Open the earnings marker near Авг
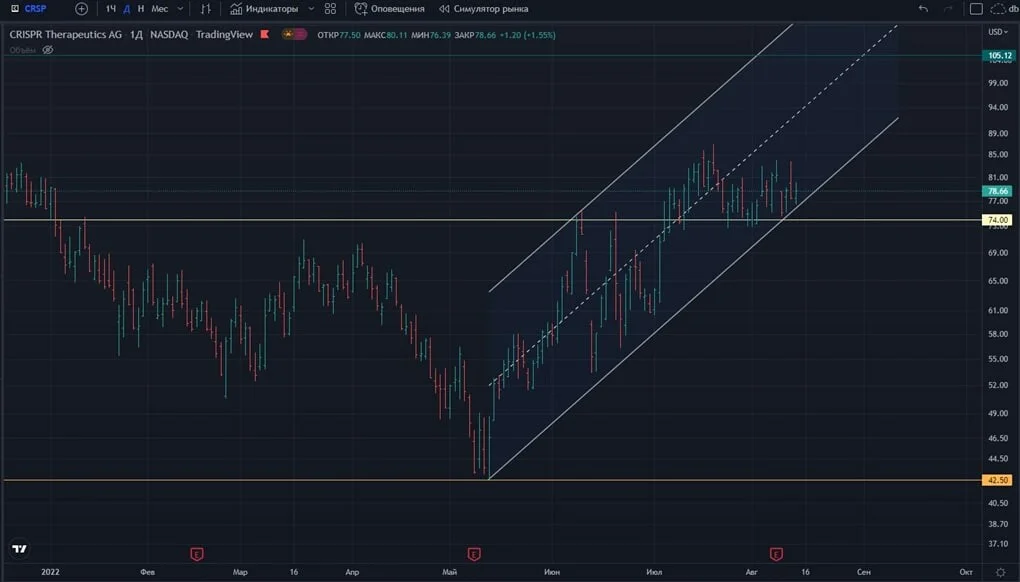1020x582 pixels. (x=775, y=554)
